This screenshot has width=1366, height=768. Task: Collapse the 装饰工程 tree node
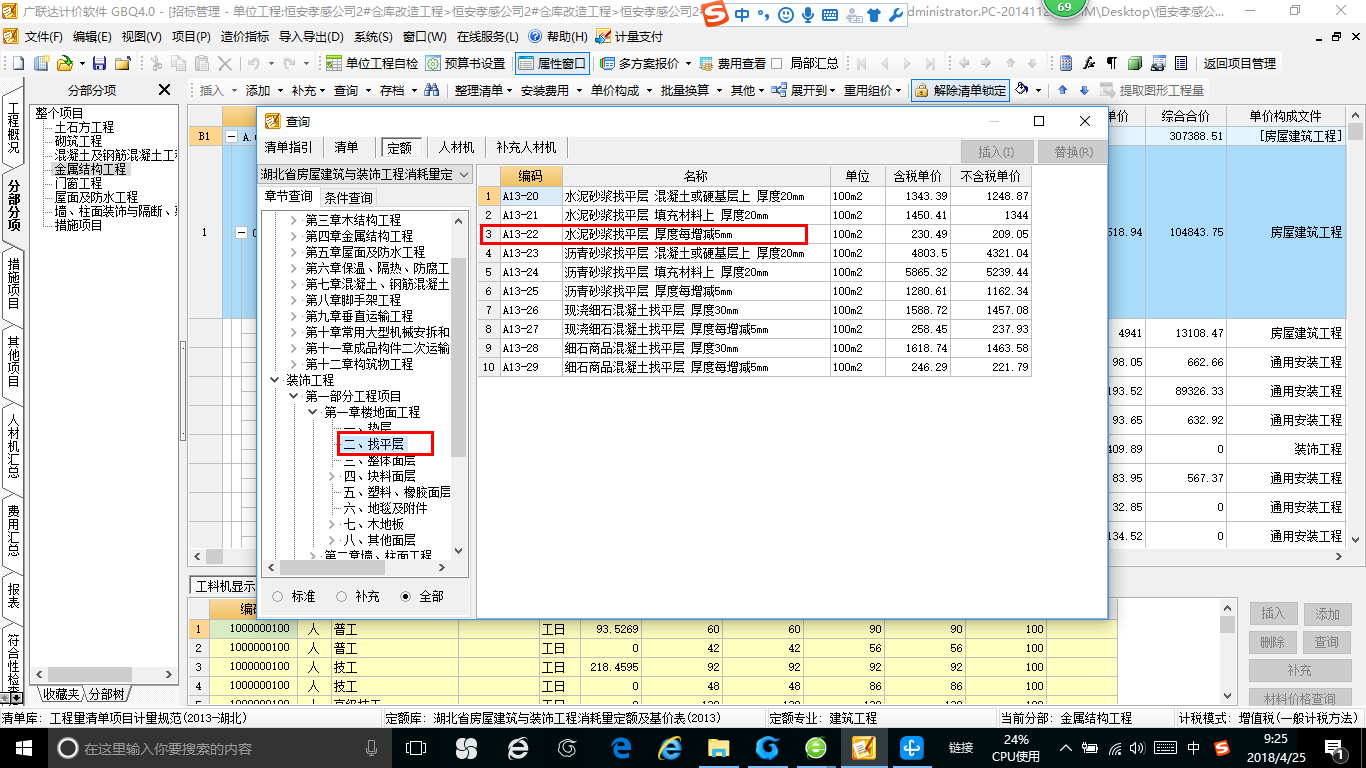click(275, 380)
